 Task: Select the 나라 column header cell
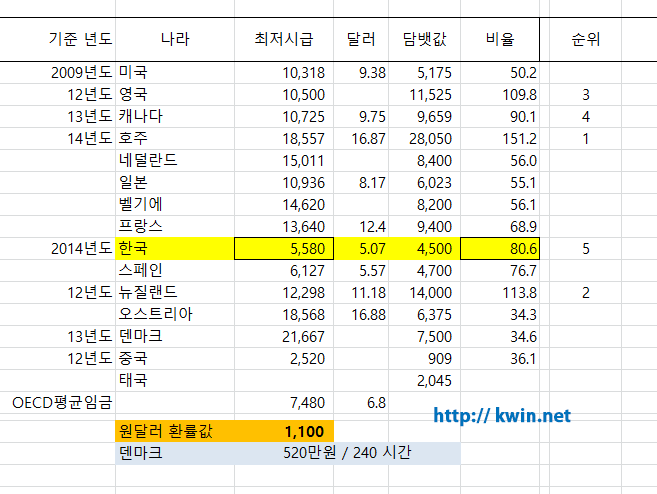[x=174, y=40]
